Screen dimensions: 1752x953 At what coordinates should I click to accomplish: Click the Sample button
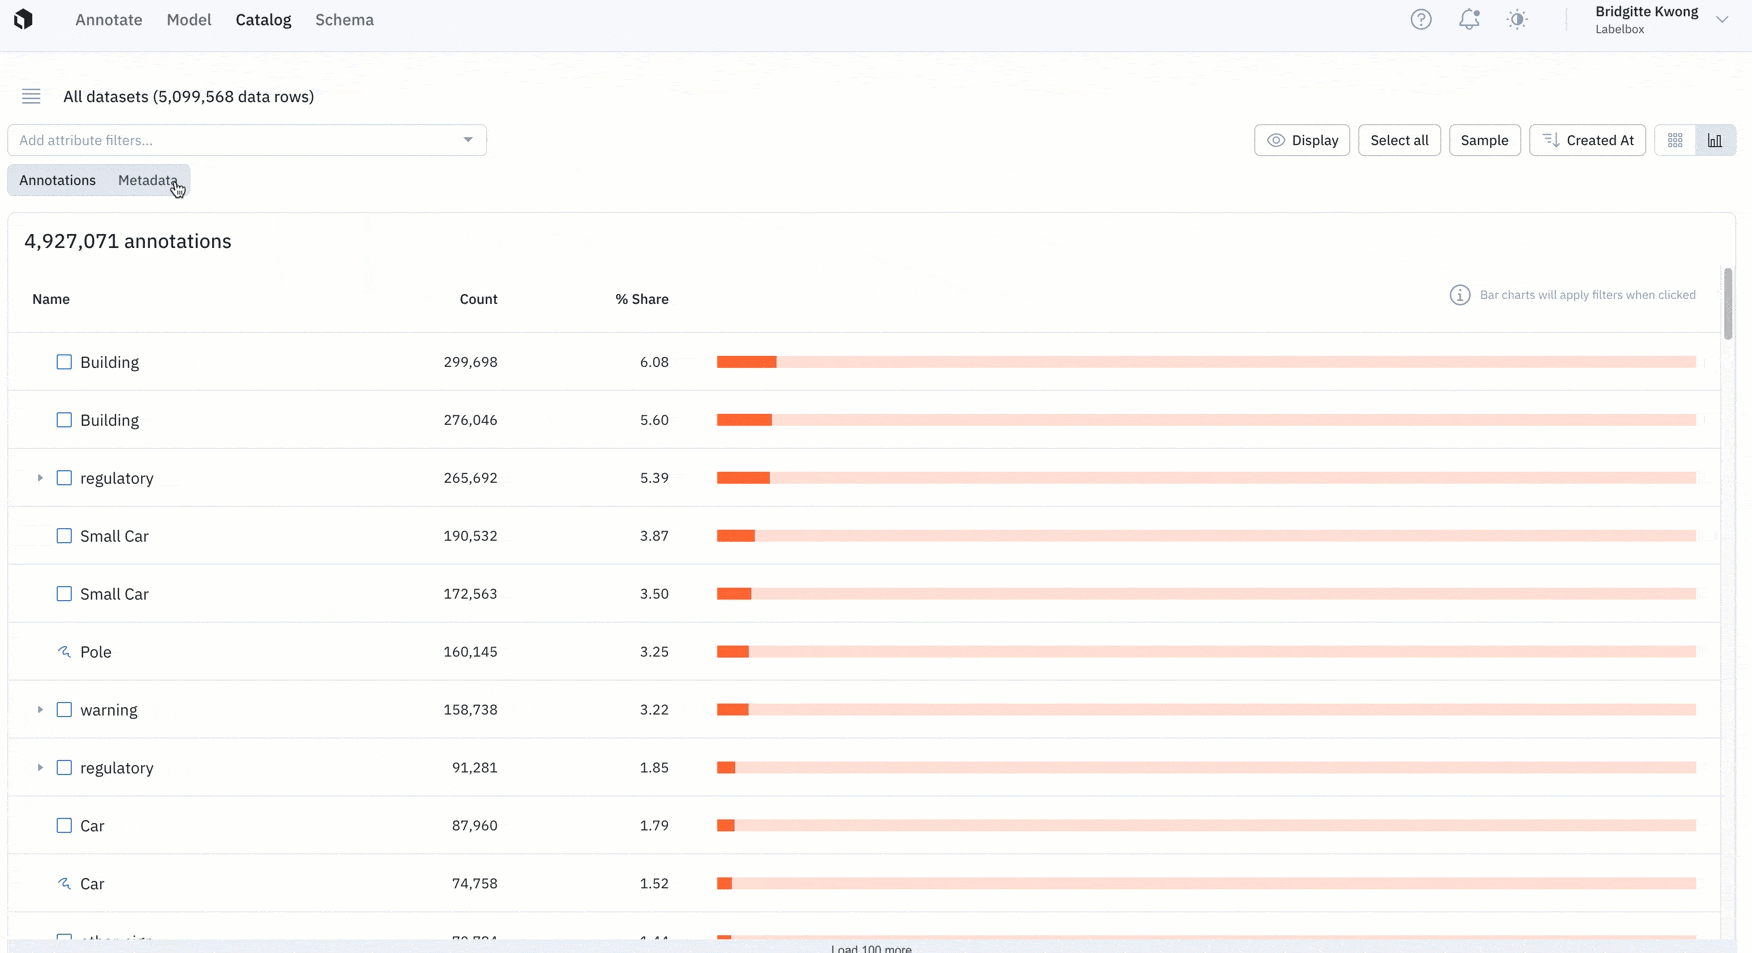(1484, 140)
